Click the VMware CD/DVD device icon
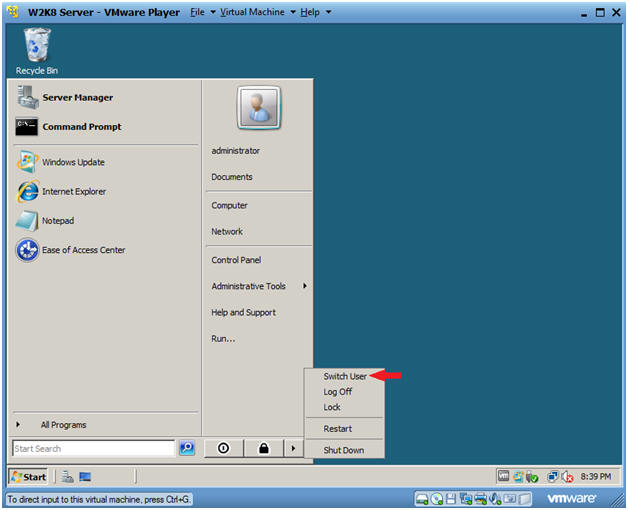Screen dimensions: 628x510 [x=437, y=499]
